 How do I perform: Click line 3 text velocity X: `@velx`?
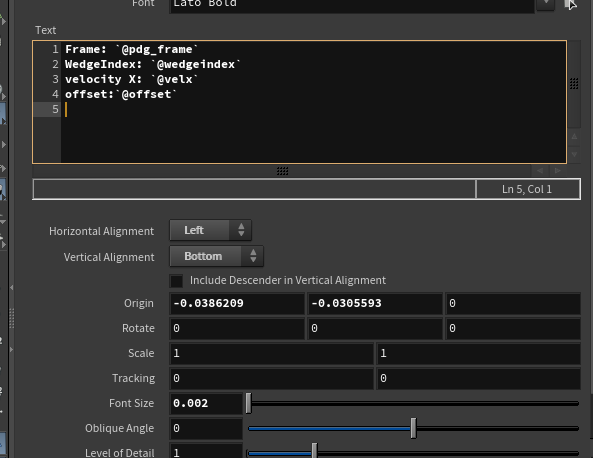[x=131, y=79]
